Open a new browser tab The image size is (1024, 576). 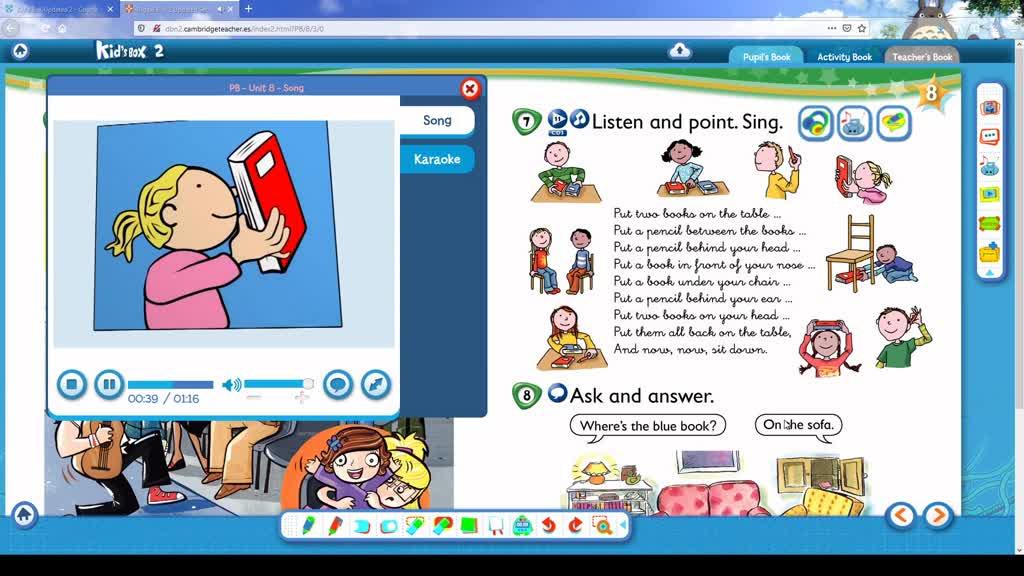248,9
